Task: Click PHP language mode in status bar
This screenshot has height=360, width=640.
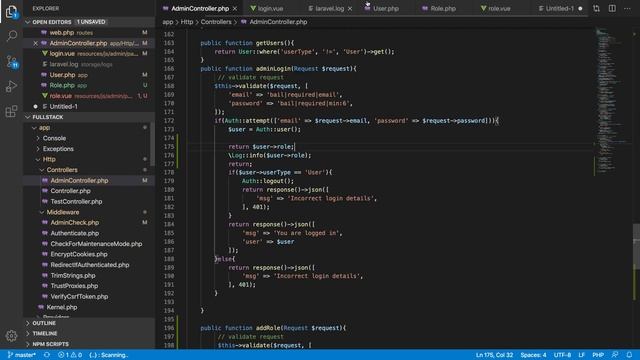Action: [x=598, y=355]
